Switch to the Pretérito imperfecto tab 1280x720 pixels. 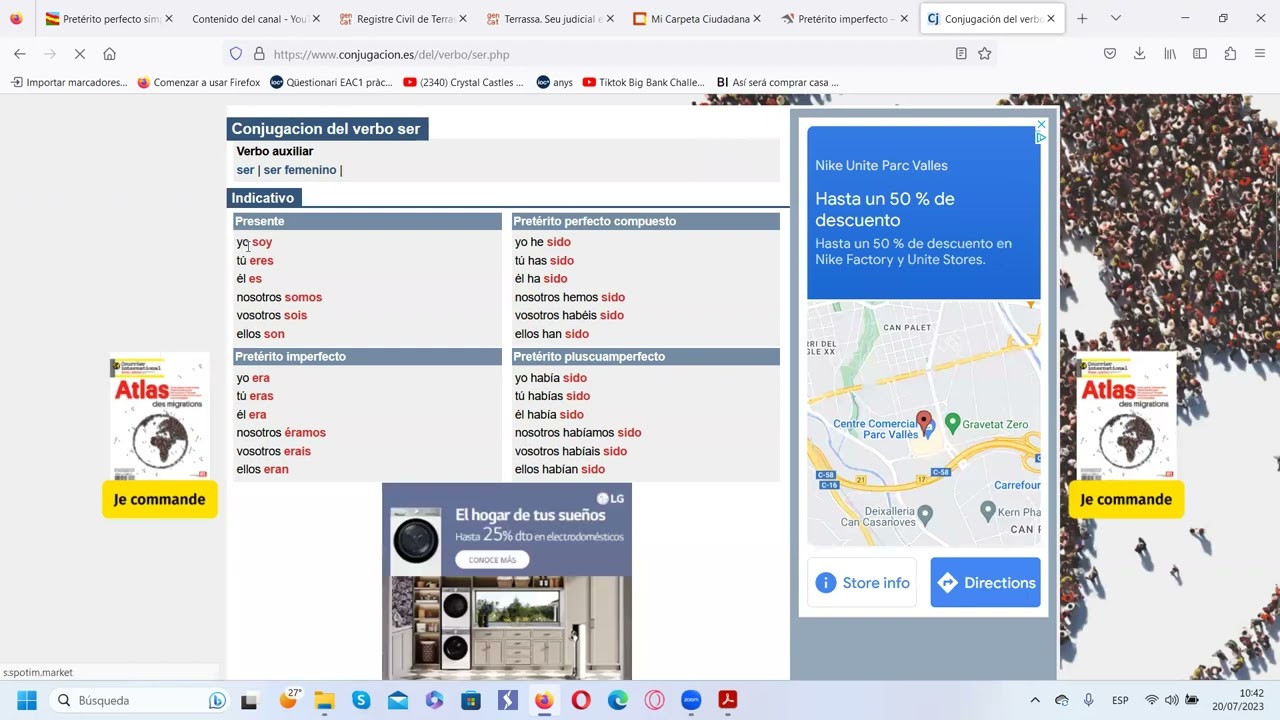point(843,18)
